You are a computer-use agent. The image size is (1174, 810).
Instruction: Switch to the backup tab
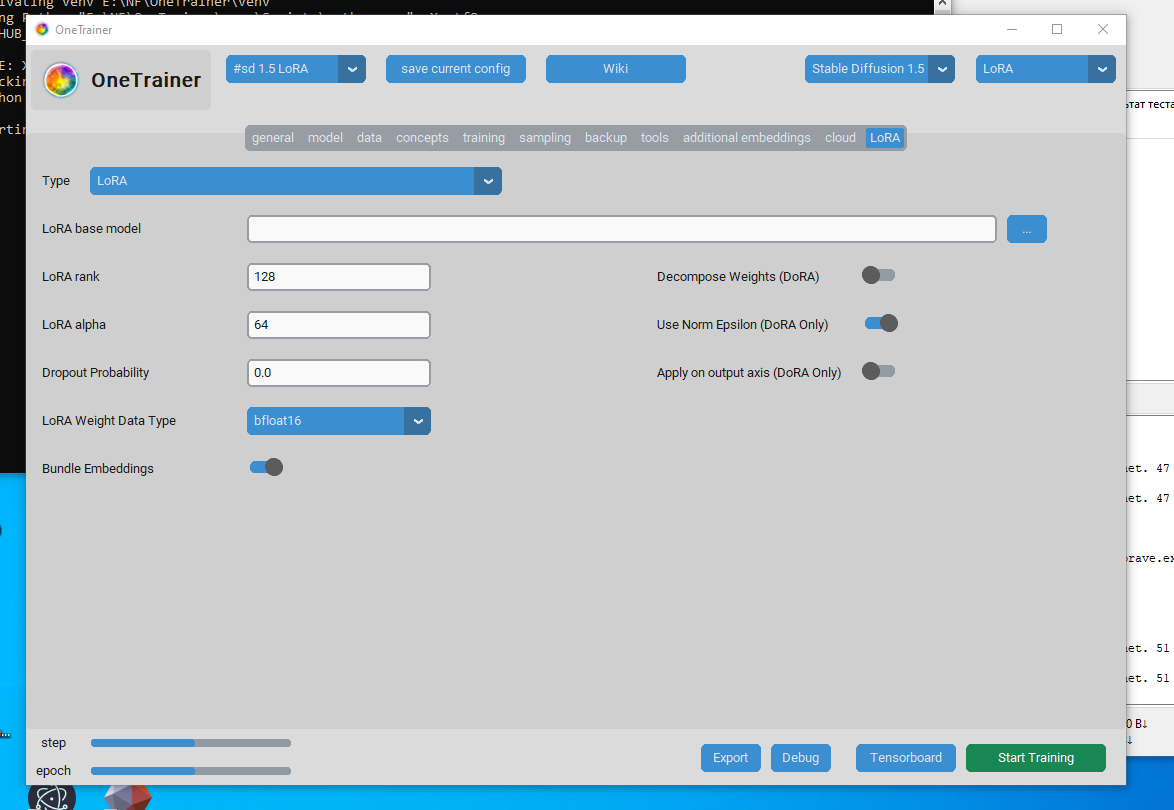pyautogui.click(x=606, y=138)
